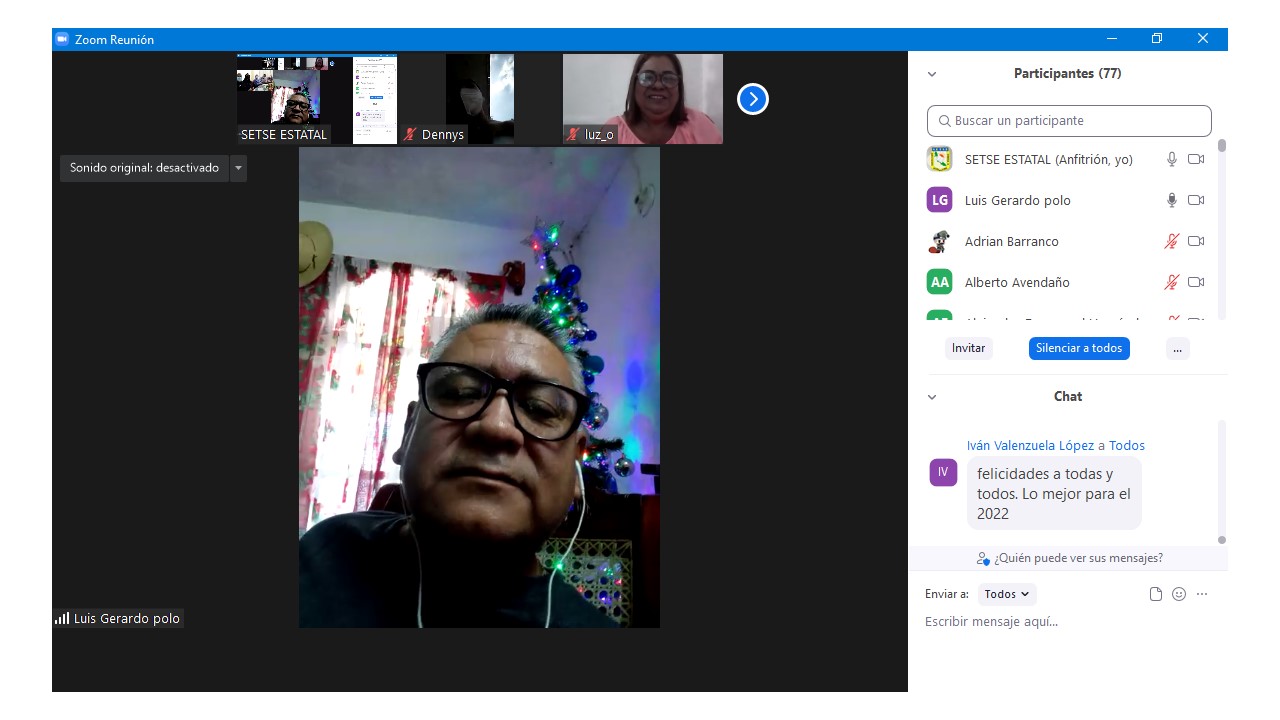Focus the Buscar un participante field

click(1069, 121)
